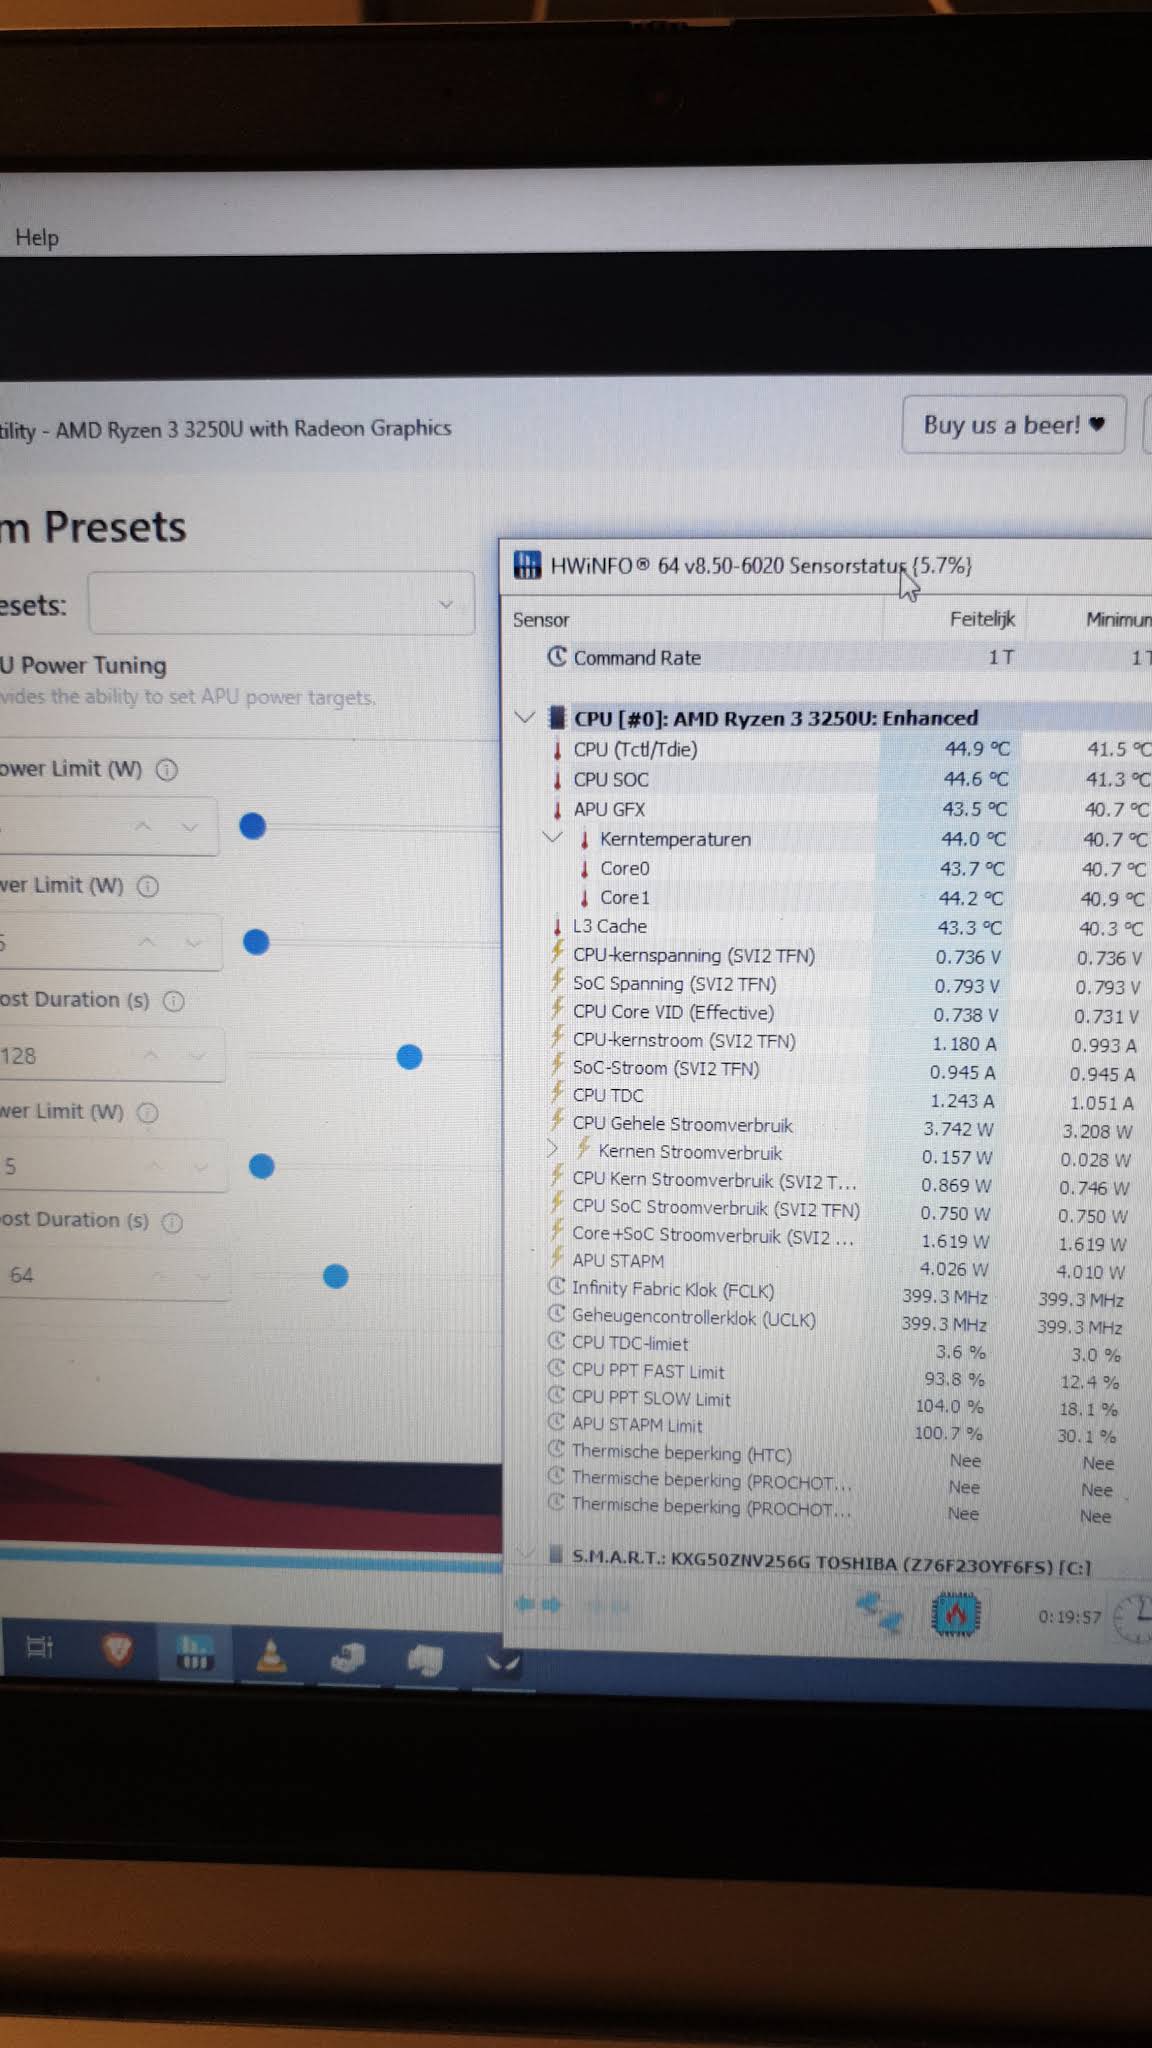Screen dimensions: 1152x2048
Task: Decrease the 64 boost duration with down arrow
Action: [x=203, y=1277]
